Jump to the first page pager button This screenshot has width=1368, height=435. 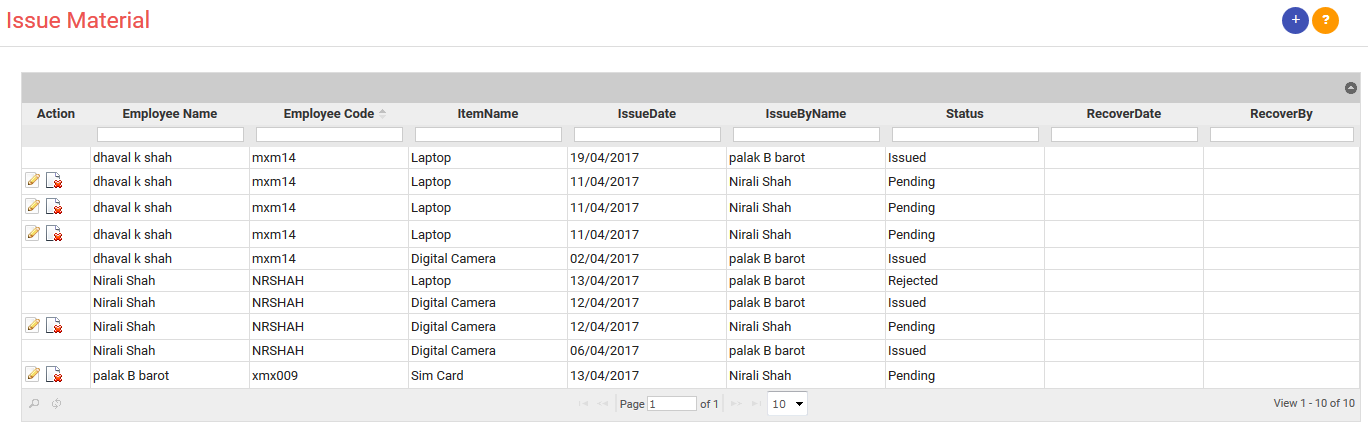(583, 404)
